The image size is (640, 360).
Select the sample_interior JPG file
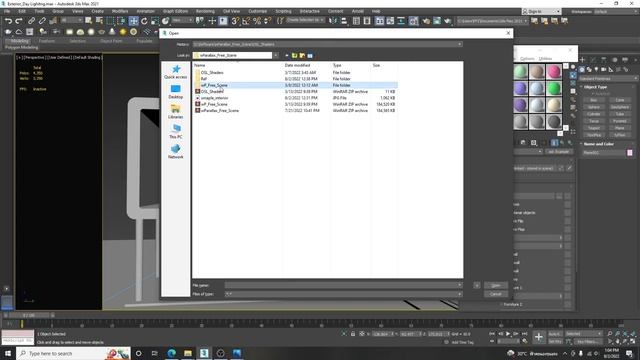pyautogui.click(x=214, y=98)
